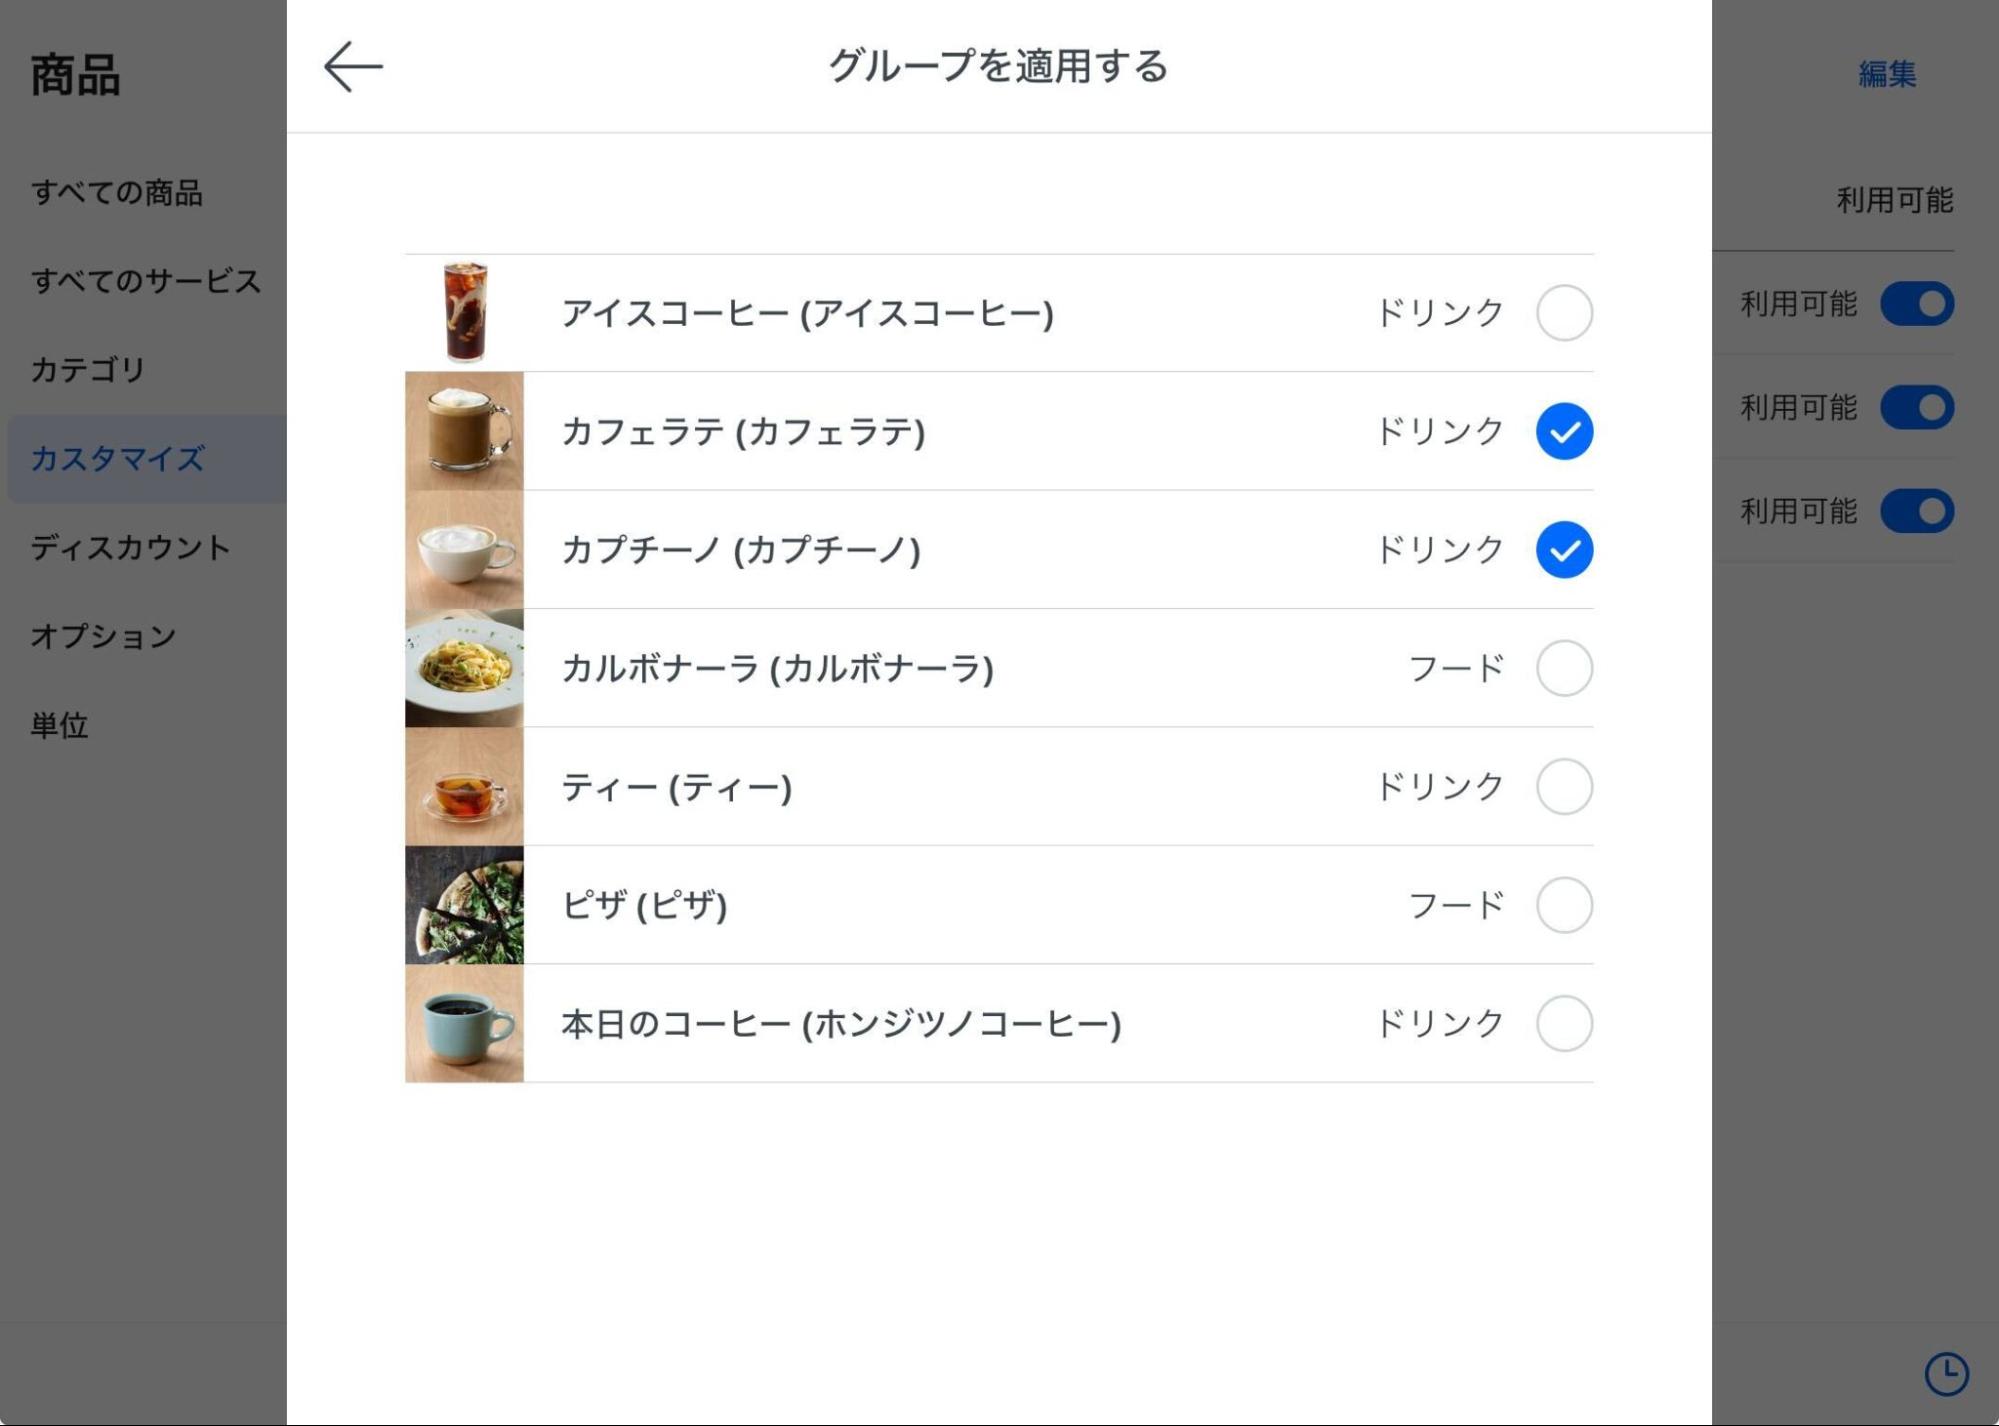
Task: Click the ピザ product photo
Action: [x=463, y=905]
